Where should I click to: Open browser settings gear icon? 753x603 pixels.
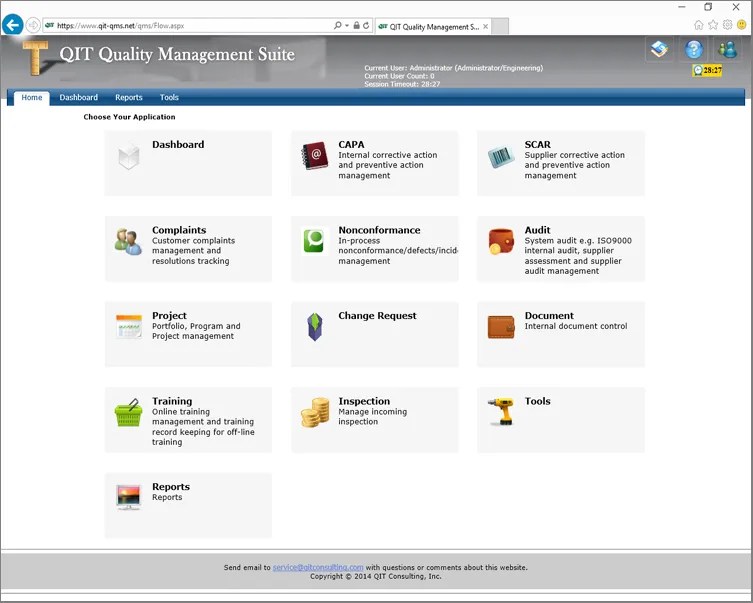pyautogui.click(x=728, y=25)
